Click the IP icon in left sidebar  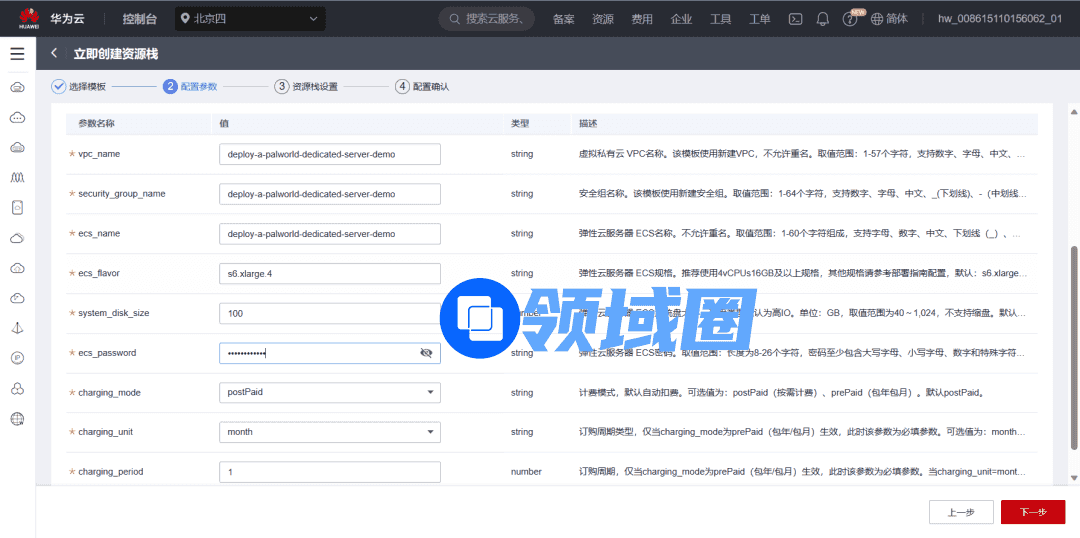pyautogui.click(x=17, y=358)
